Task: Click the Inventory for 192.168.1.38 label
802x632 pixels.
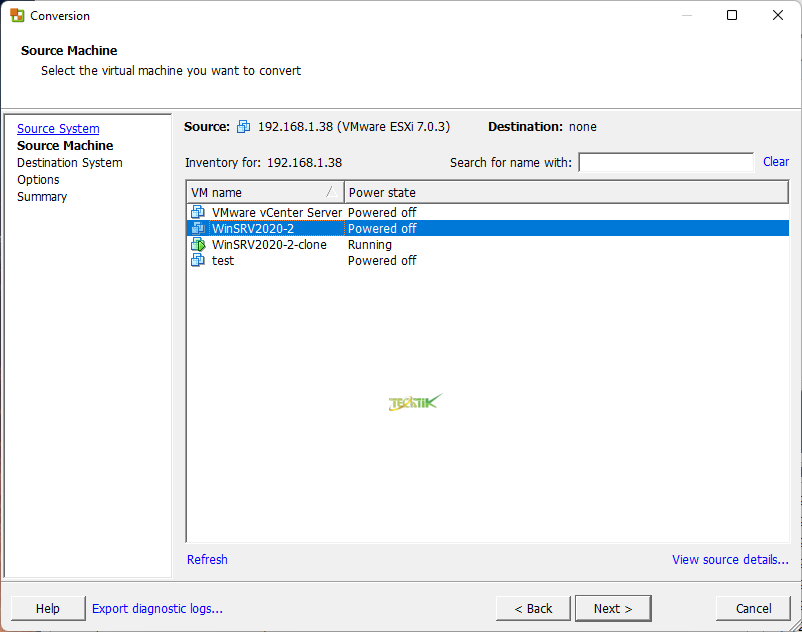Action: (263, 163)
